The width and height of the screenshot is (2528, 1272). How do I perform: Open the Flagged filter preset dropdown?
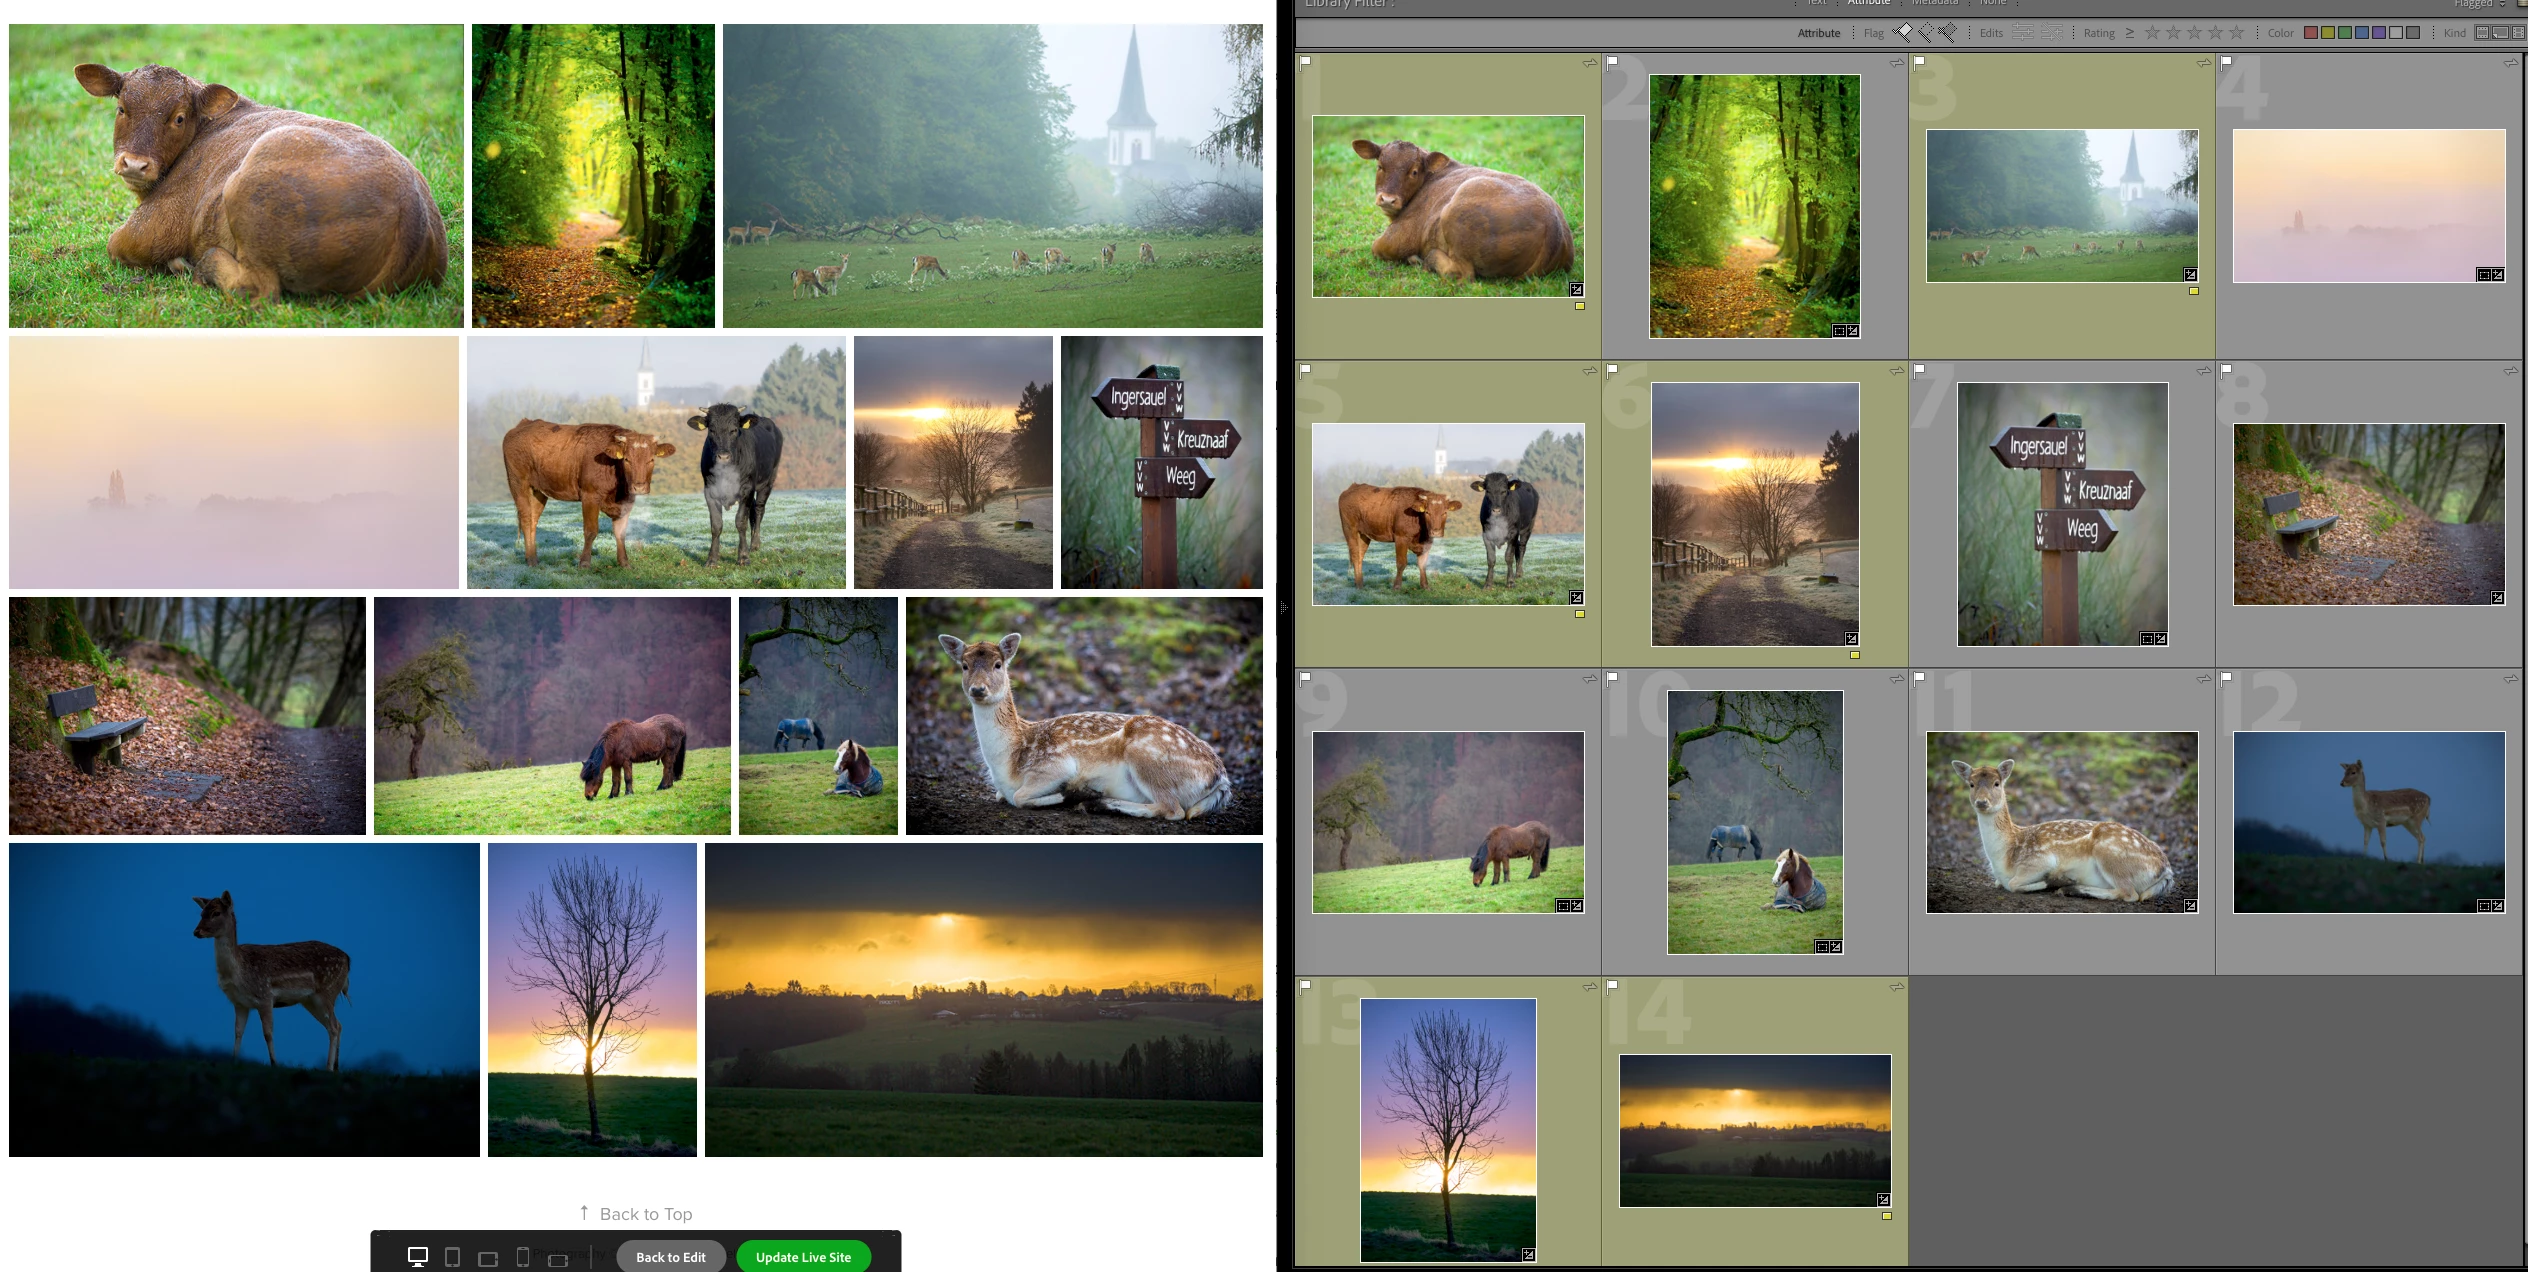click(2480, 4)
